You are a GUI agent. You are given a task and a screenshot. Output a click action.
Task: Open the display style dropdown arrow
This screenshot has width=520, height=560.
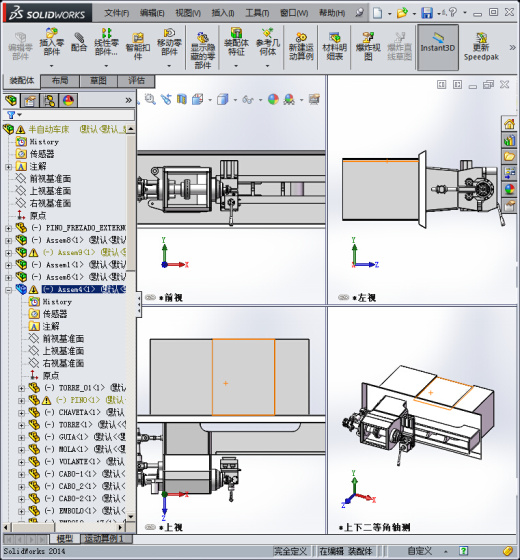(235, 100)
